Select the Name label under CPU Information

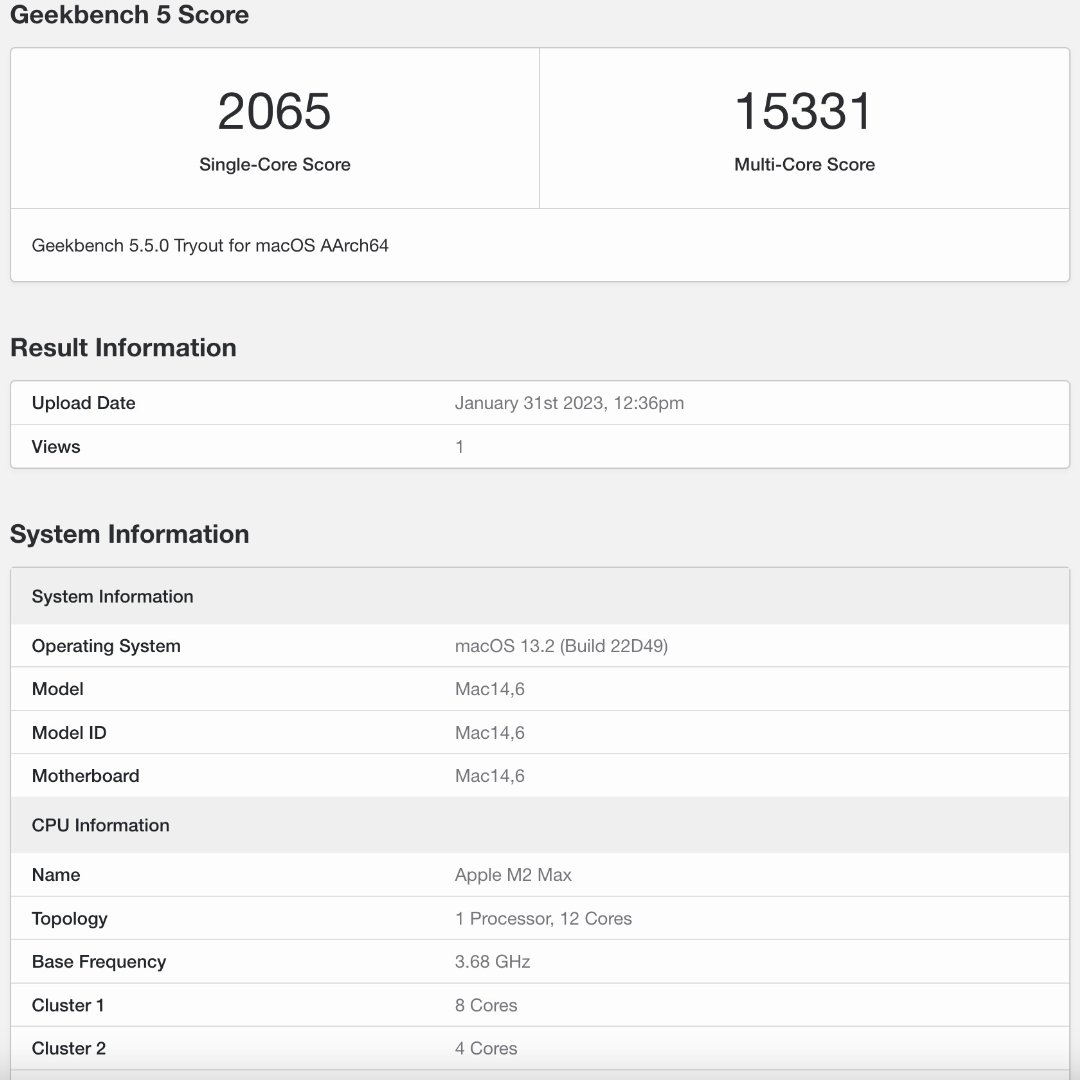(56, 875)
